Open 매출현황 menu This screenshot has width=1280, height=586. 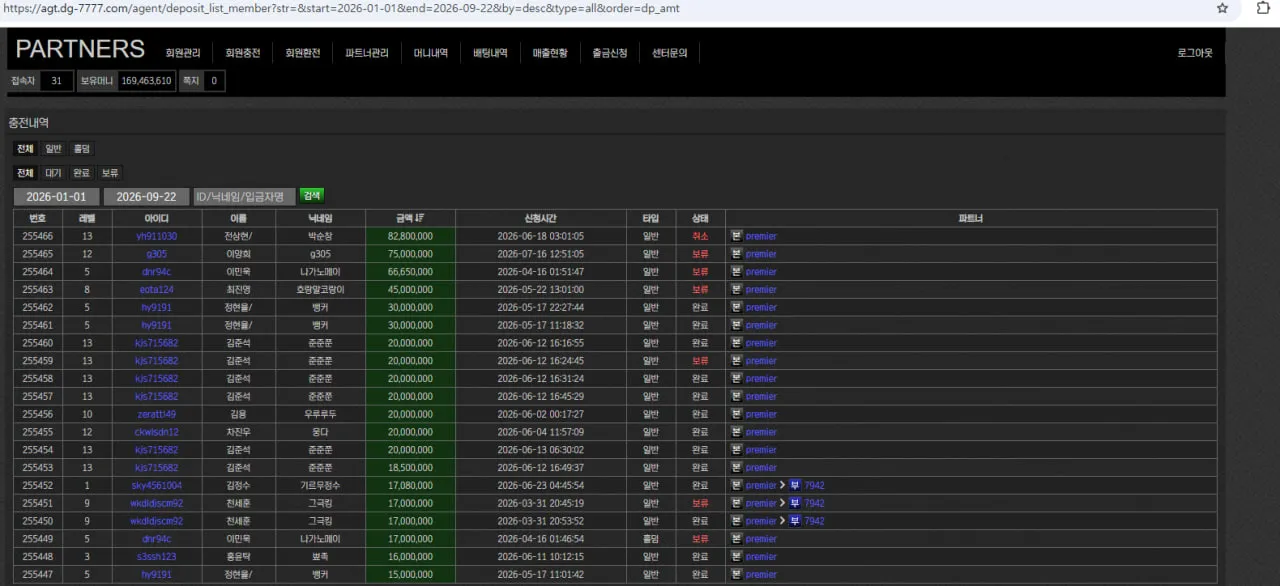[550, 53]
